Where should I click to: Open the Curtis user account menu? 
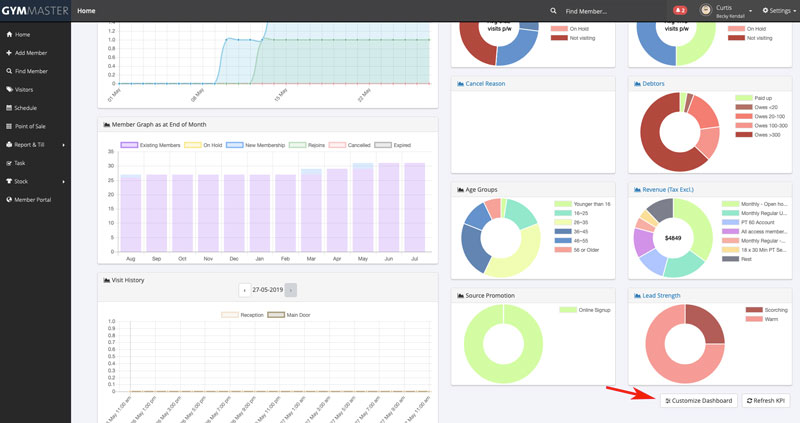(727, 11)
